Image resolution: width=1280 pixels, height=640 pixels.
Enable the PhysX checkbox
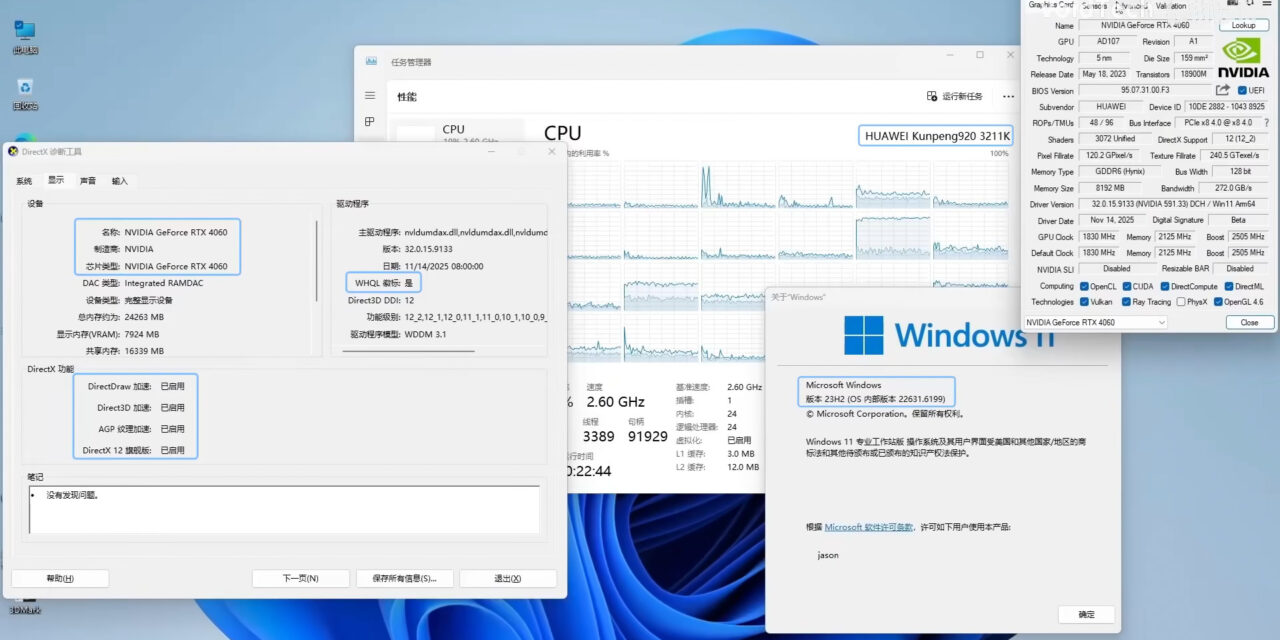[x=1181, y=301]
